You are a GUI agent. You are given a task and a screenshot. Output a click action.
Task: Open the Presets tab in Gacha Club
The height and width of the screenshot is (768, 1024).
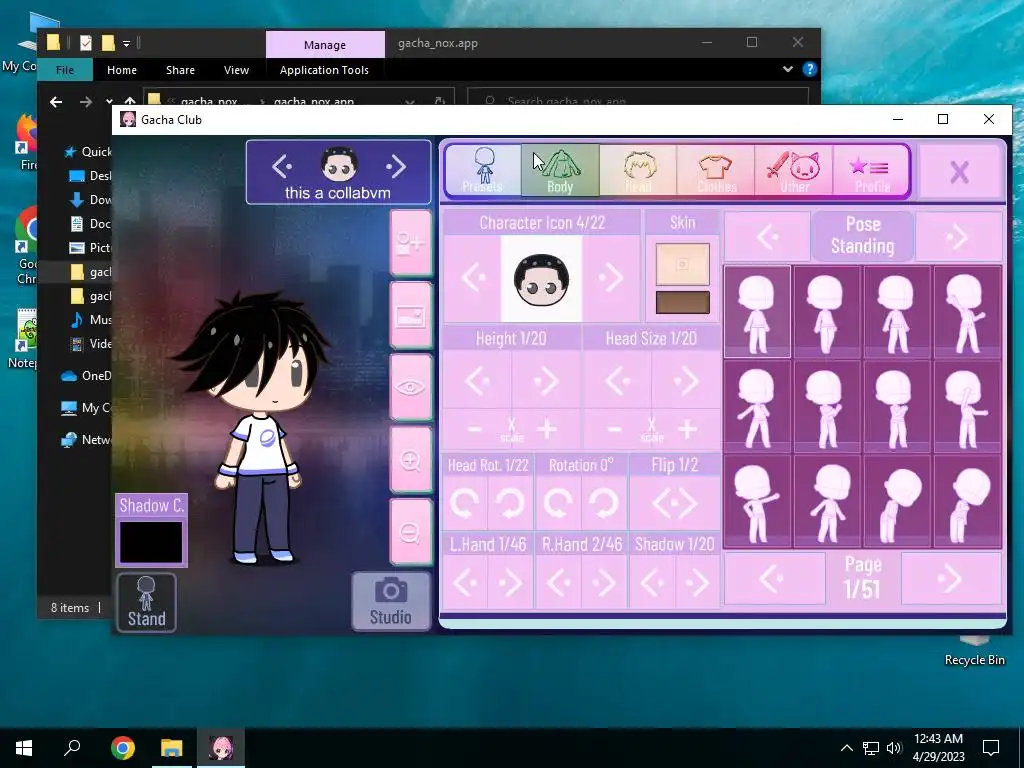483,170
